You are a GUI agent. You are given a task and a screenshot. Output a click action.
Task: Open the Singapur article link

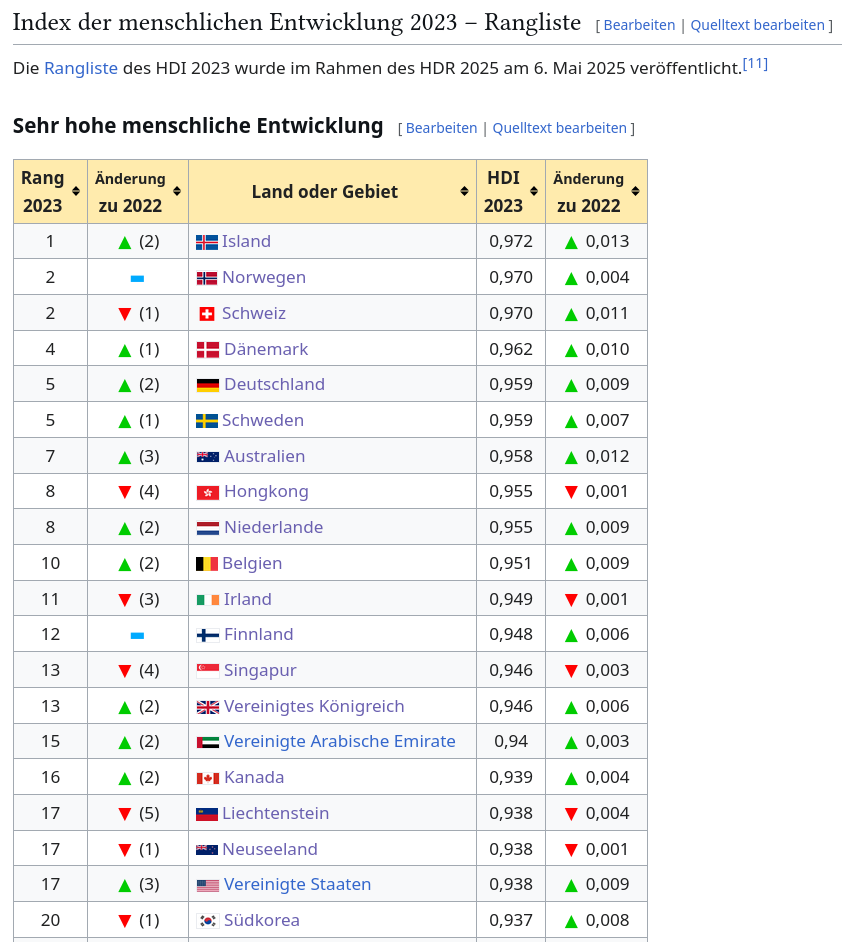(x=260, y=670)
